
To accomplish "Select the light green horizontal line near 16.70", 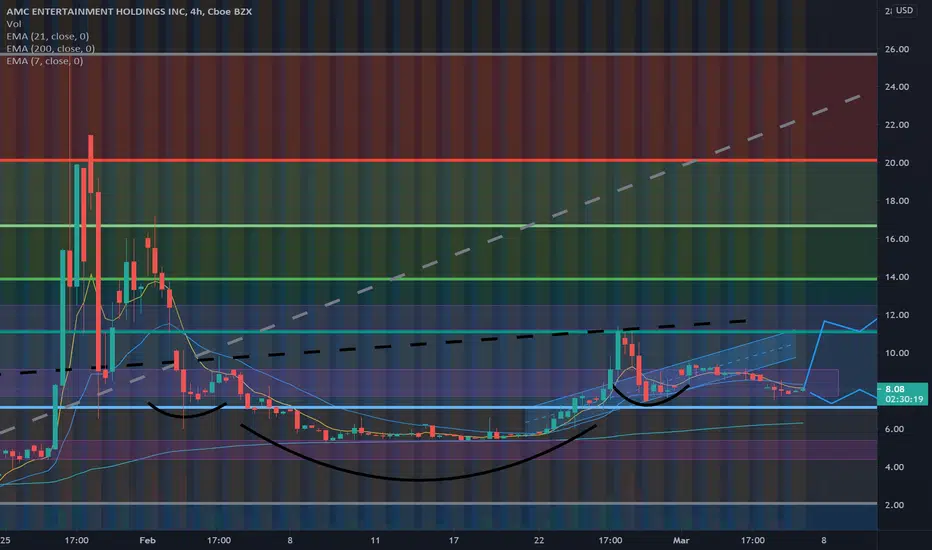I will click(x=438, y=226).
